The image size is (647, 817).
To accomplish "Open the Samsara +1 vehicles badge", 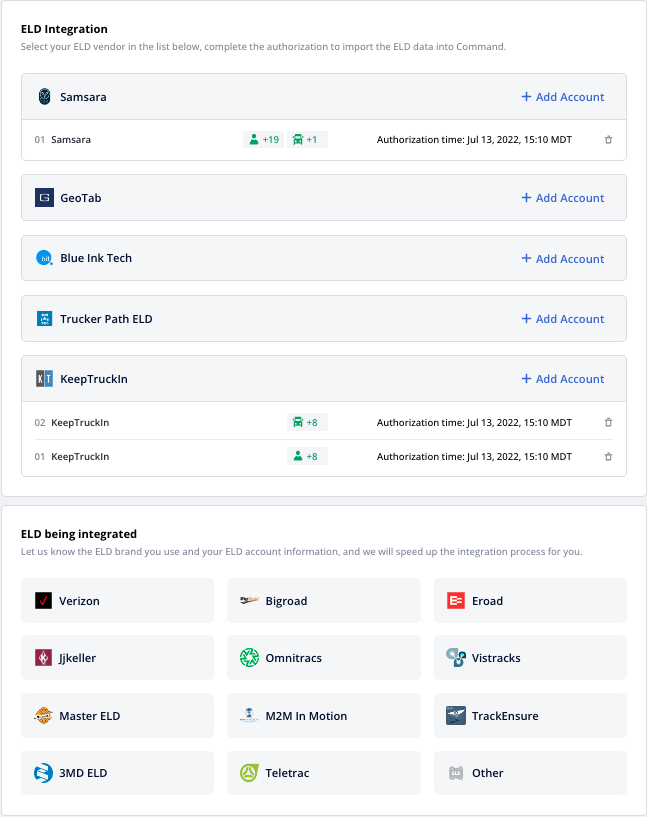I will 308,140.
